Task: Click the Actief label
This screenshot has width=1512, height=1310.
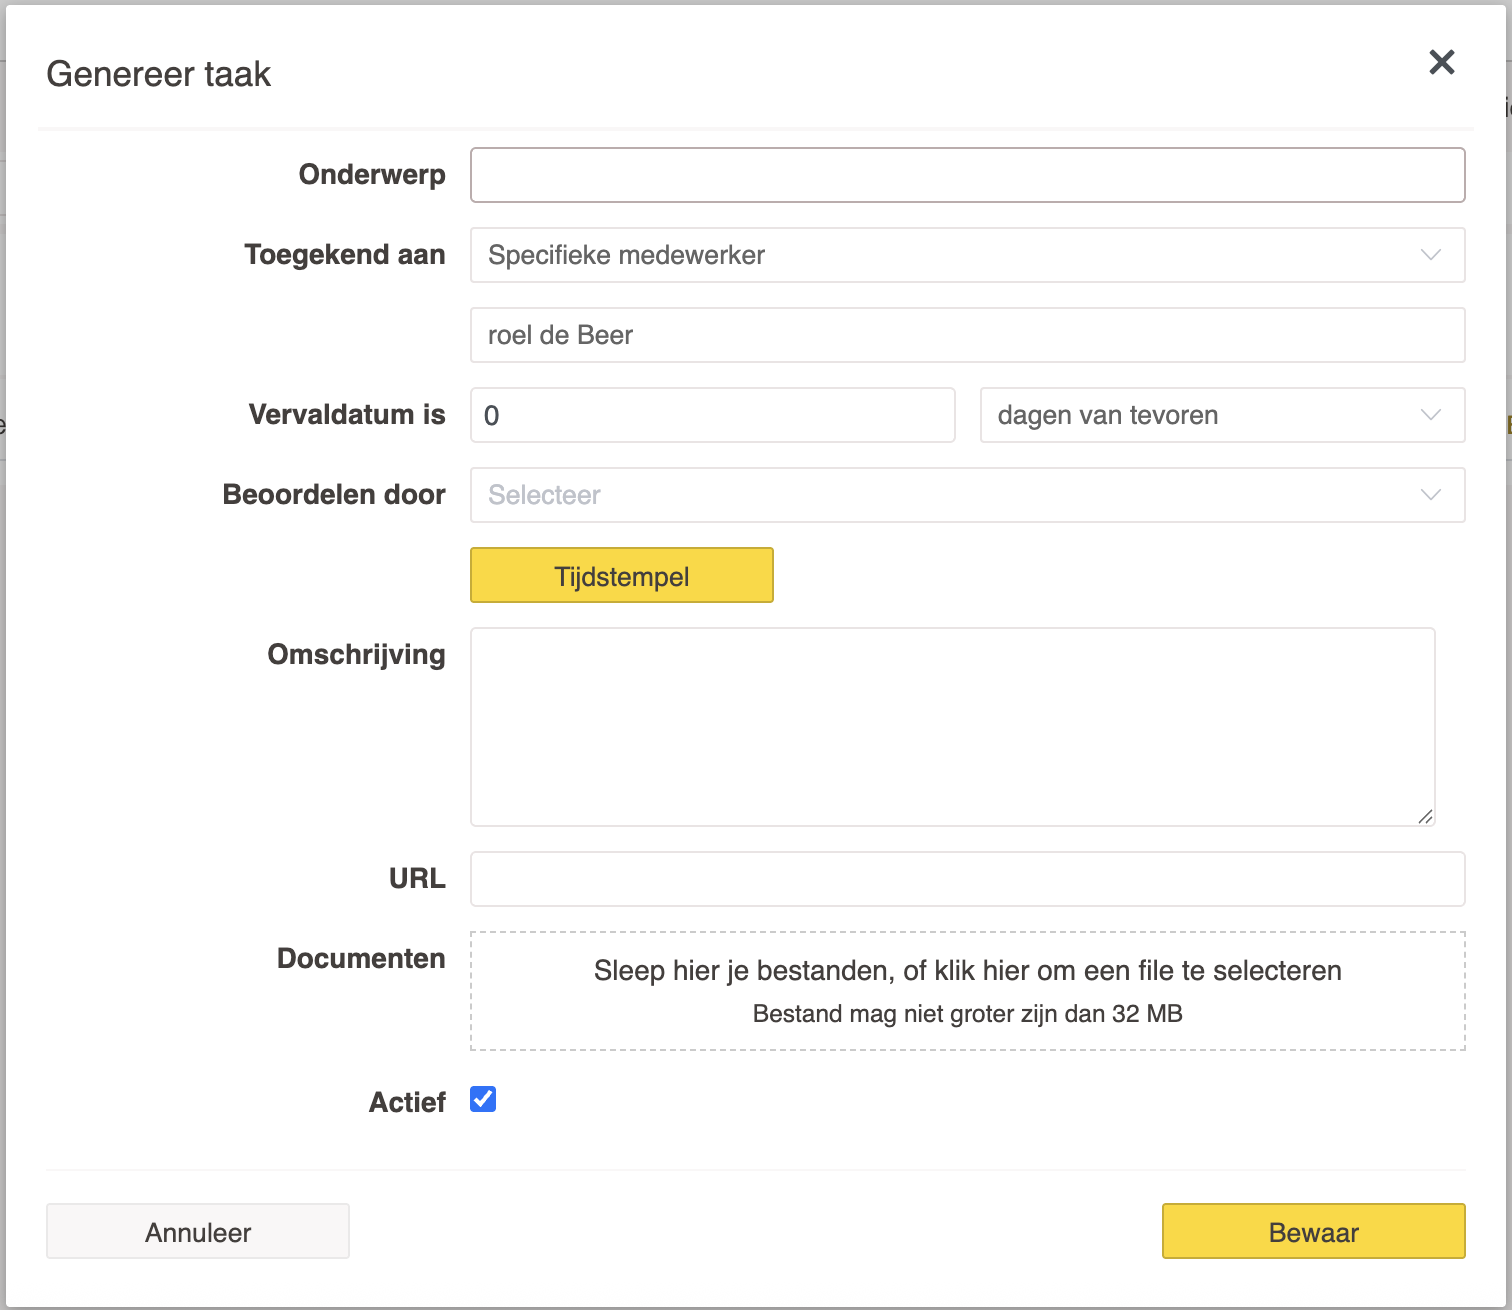Action: coord(407,1102)
